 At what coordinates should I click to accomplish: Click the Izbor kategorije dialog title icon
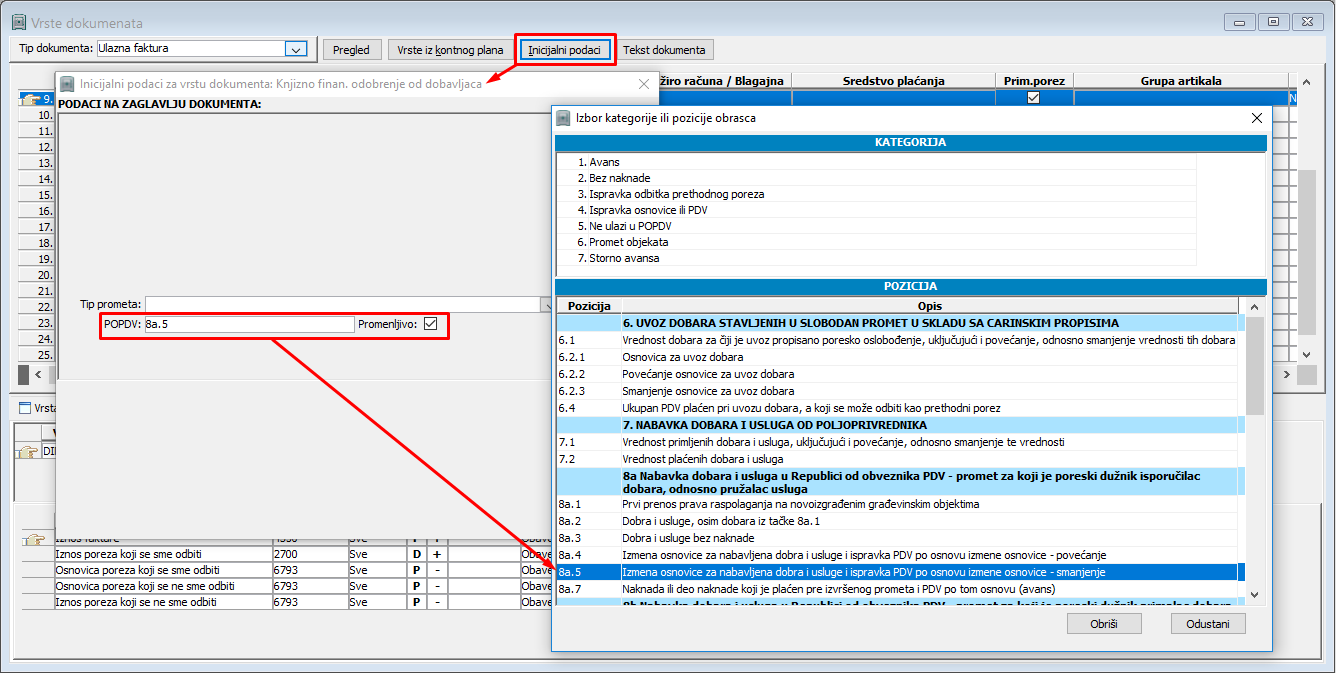click(563, 118)
